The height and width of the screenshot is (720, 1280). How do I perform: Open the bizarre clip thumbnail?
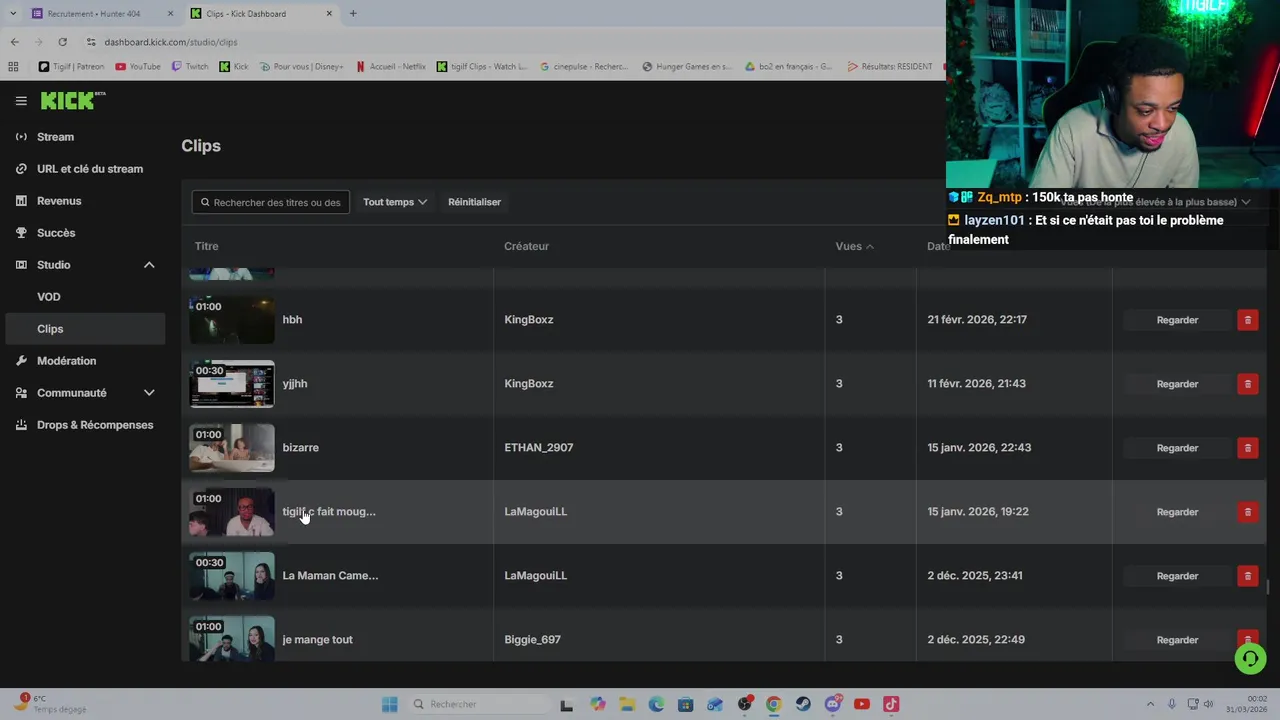232,448
